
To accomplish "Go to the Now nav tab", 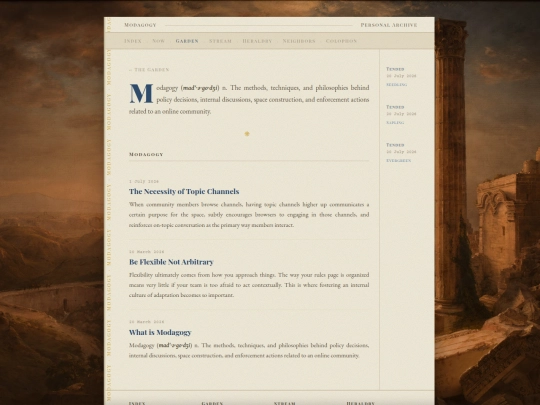I will point(158,41).
